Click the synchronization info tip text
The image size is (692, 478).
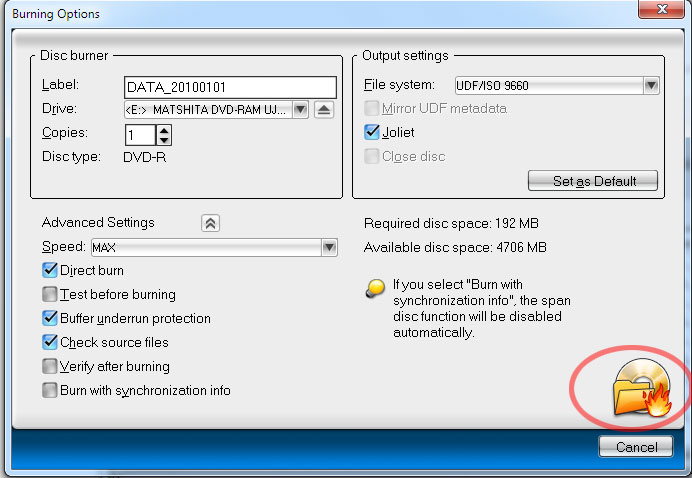pos(481,308)
